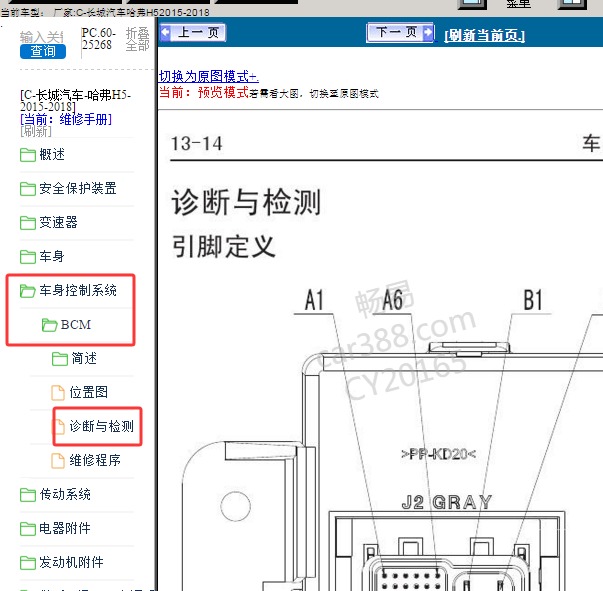Screen dimensions: 603x591
Task: Click the folder icon beside 传动系统
Action: pos(28,494)
